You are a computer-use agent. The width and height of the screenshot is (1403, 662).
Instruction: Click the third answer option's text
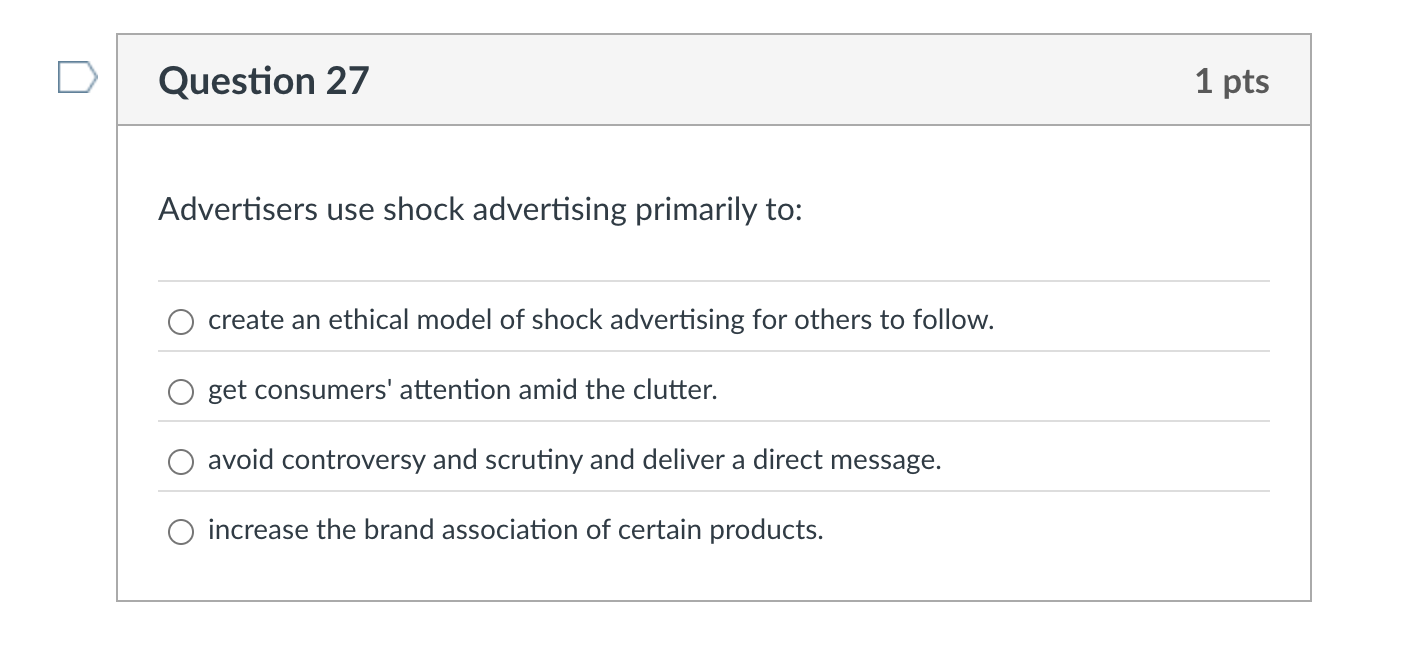(574, 460)
